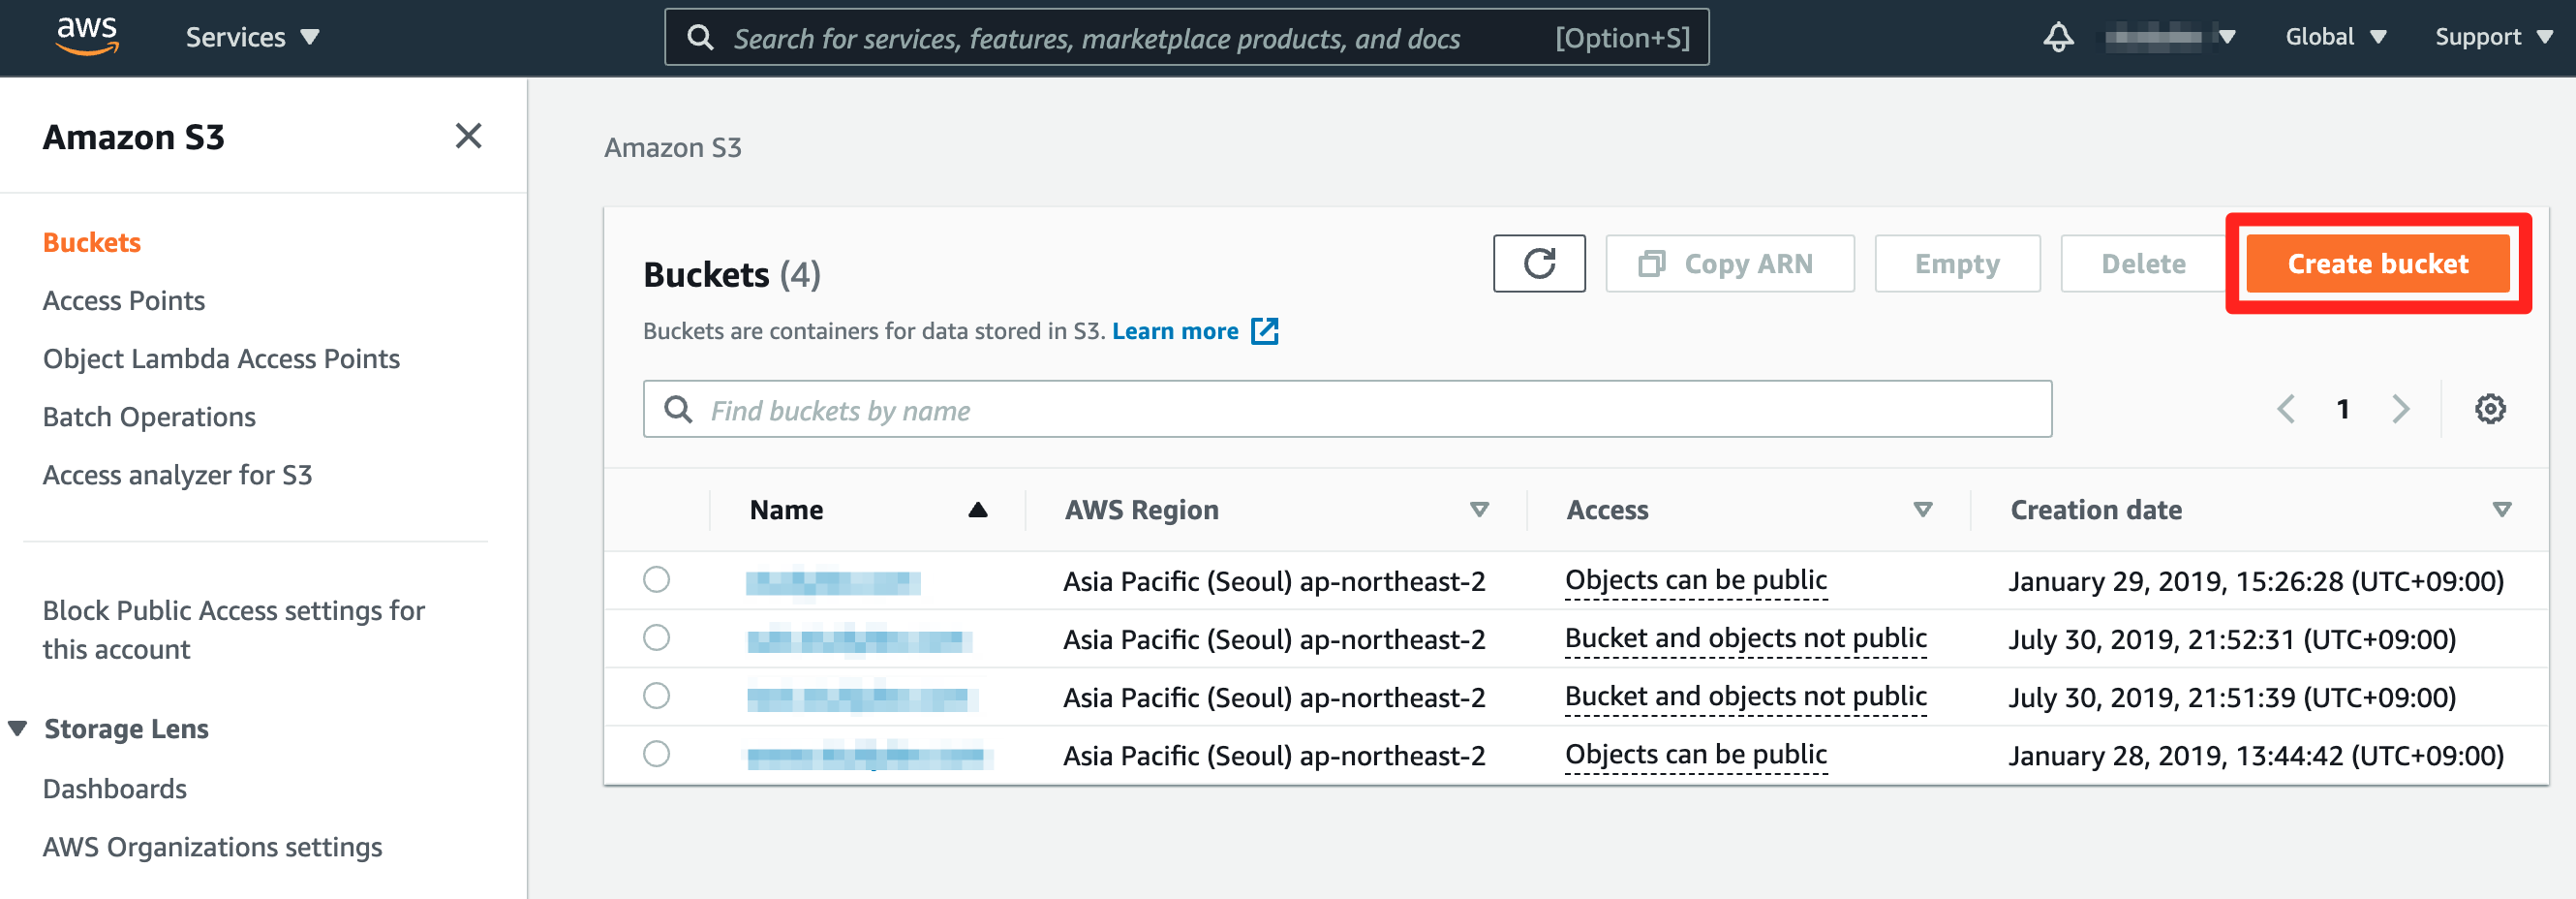2576x899 pixels.
Task: Open the second blurred bucket name link
Action: 859,640
